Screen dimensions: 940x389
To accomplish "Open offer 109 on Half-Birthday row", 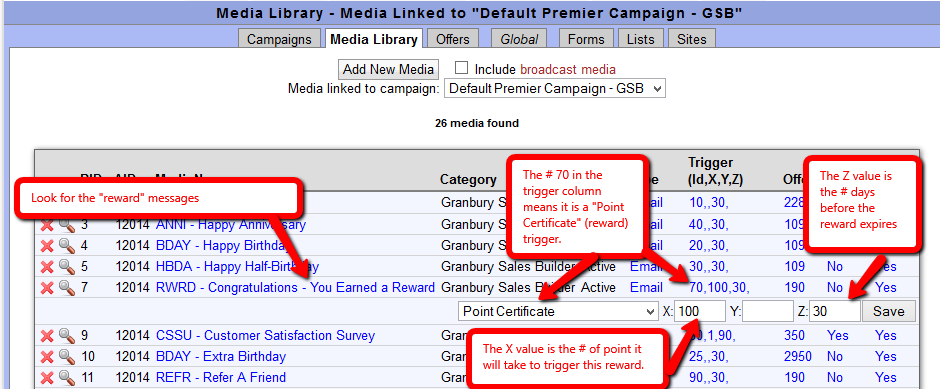I will 794,267.
